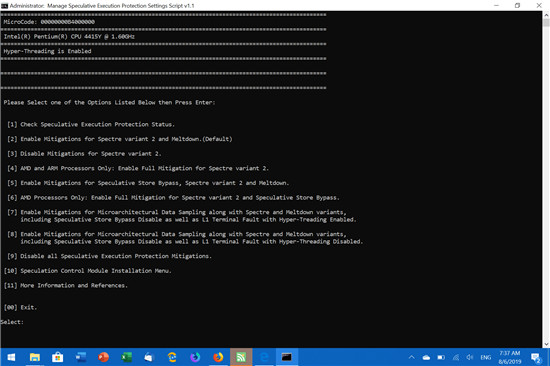Launch Firefox from the taskbar
The image size is (550, 366).
[218, 357]
